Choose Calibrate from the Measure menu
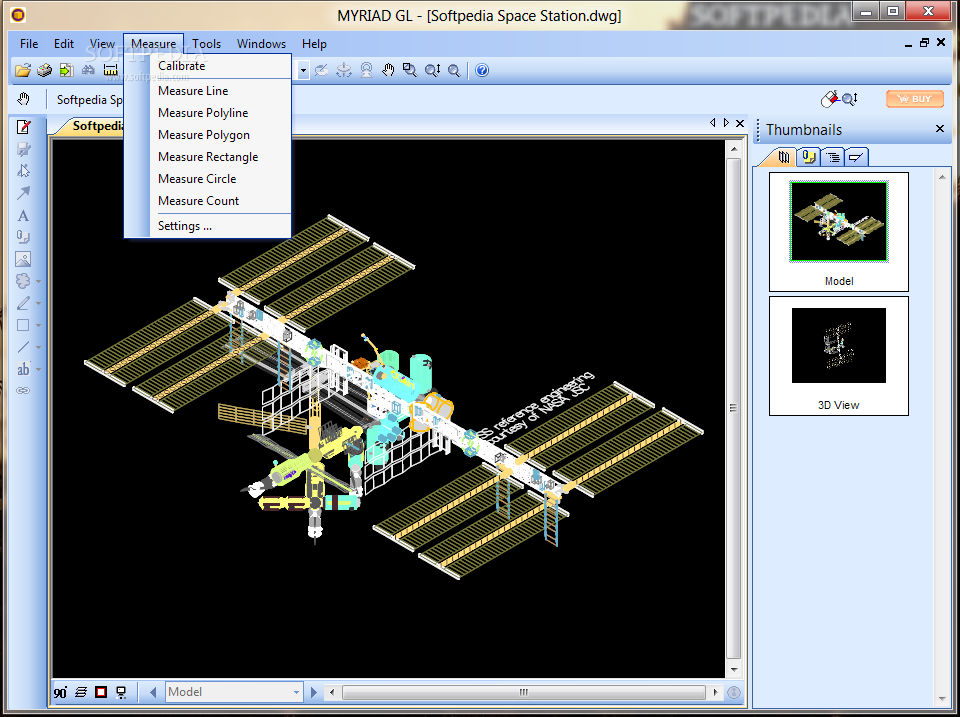Viewport: 960px width, 717px height. point(208,66)
